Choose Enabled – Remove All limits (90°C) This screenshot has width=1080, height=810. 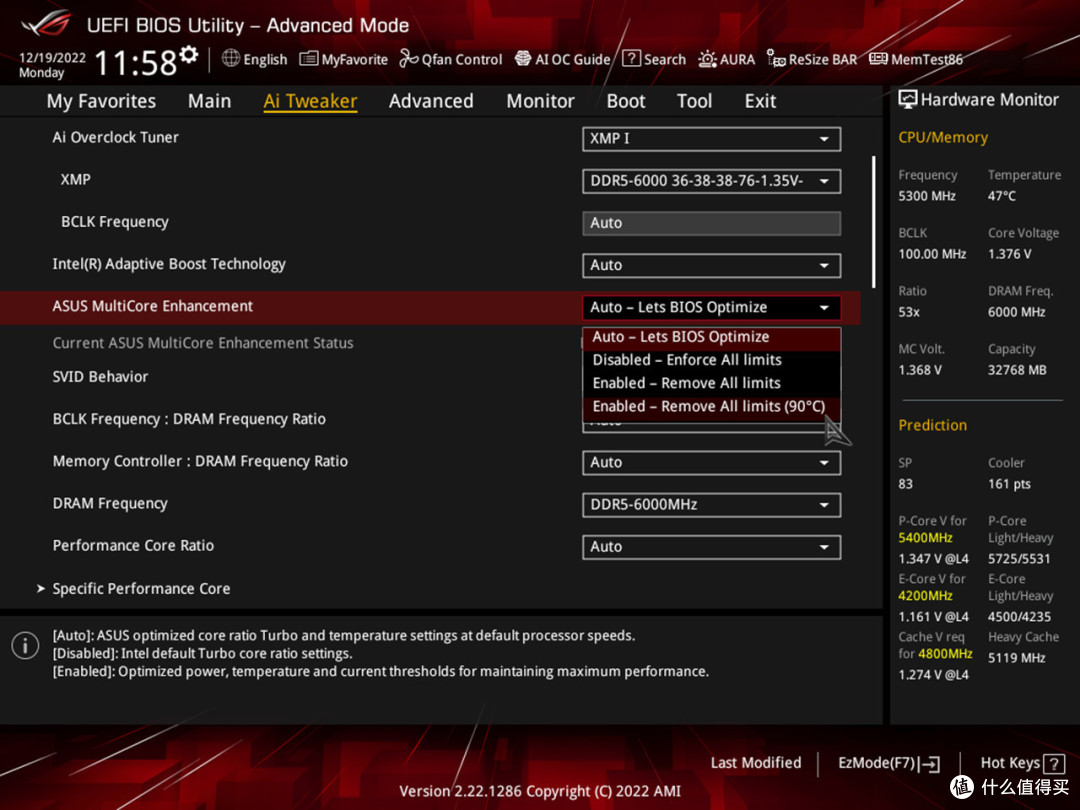[x=712, y=406]
